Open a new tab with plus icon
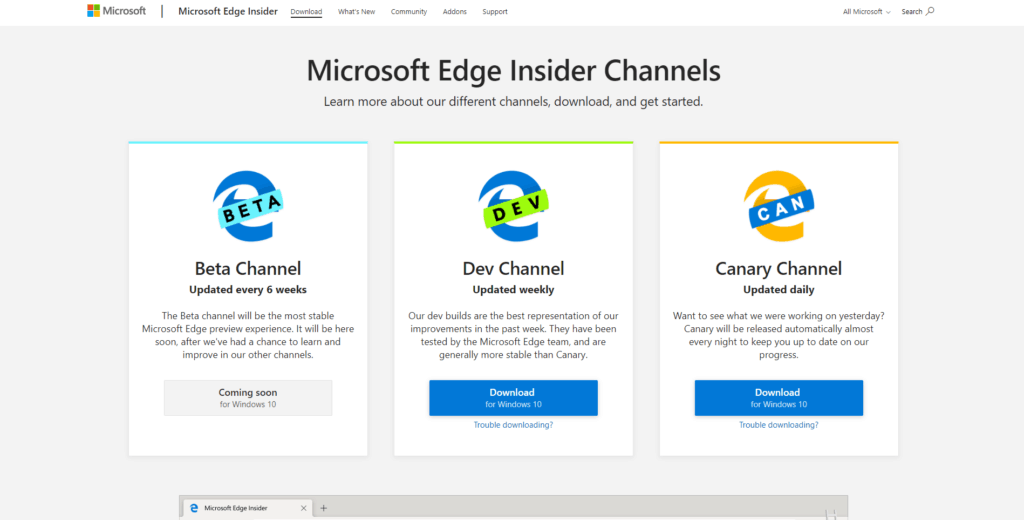This screenshot has width=1024, height=520. pyautogui.click(x=323, y=508)
